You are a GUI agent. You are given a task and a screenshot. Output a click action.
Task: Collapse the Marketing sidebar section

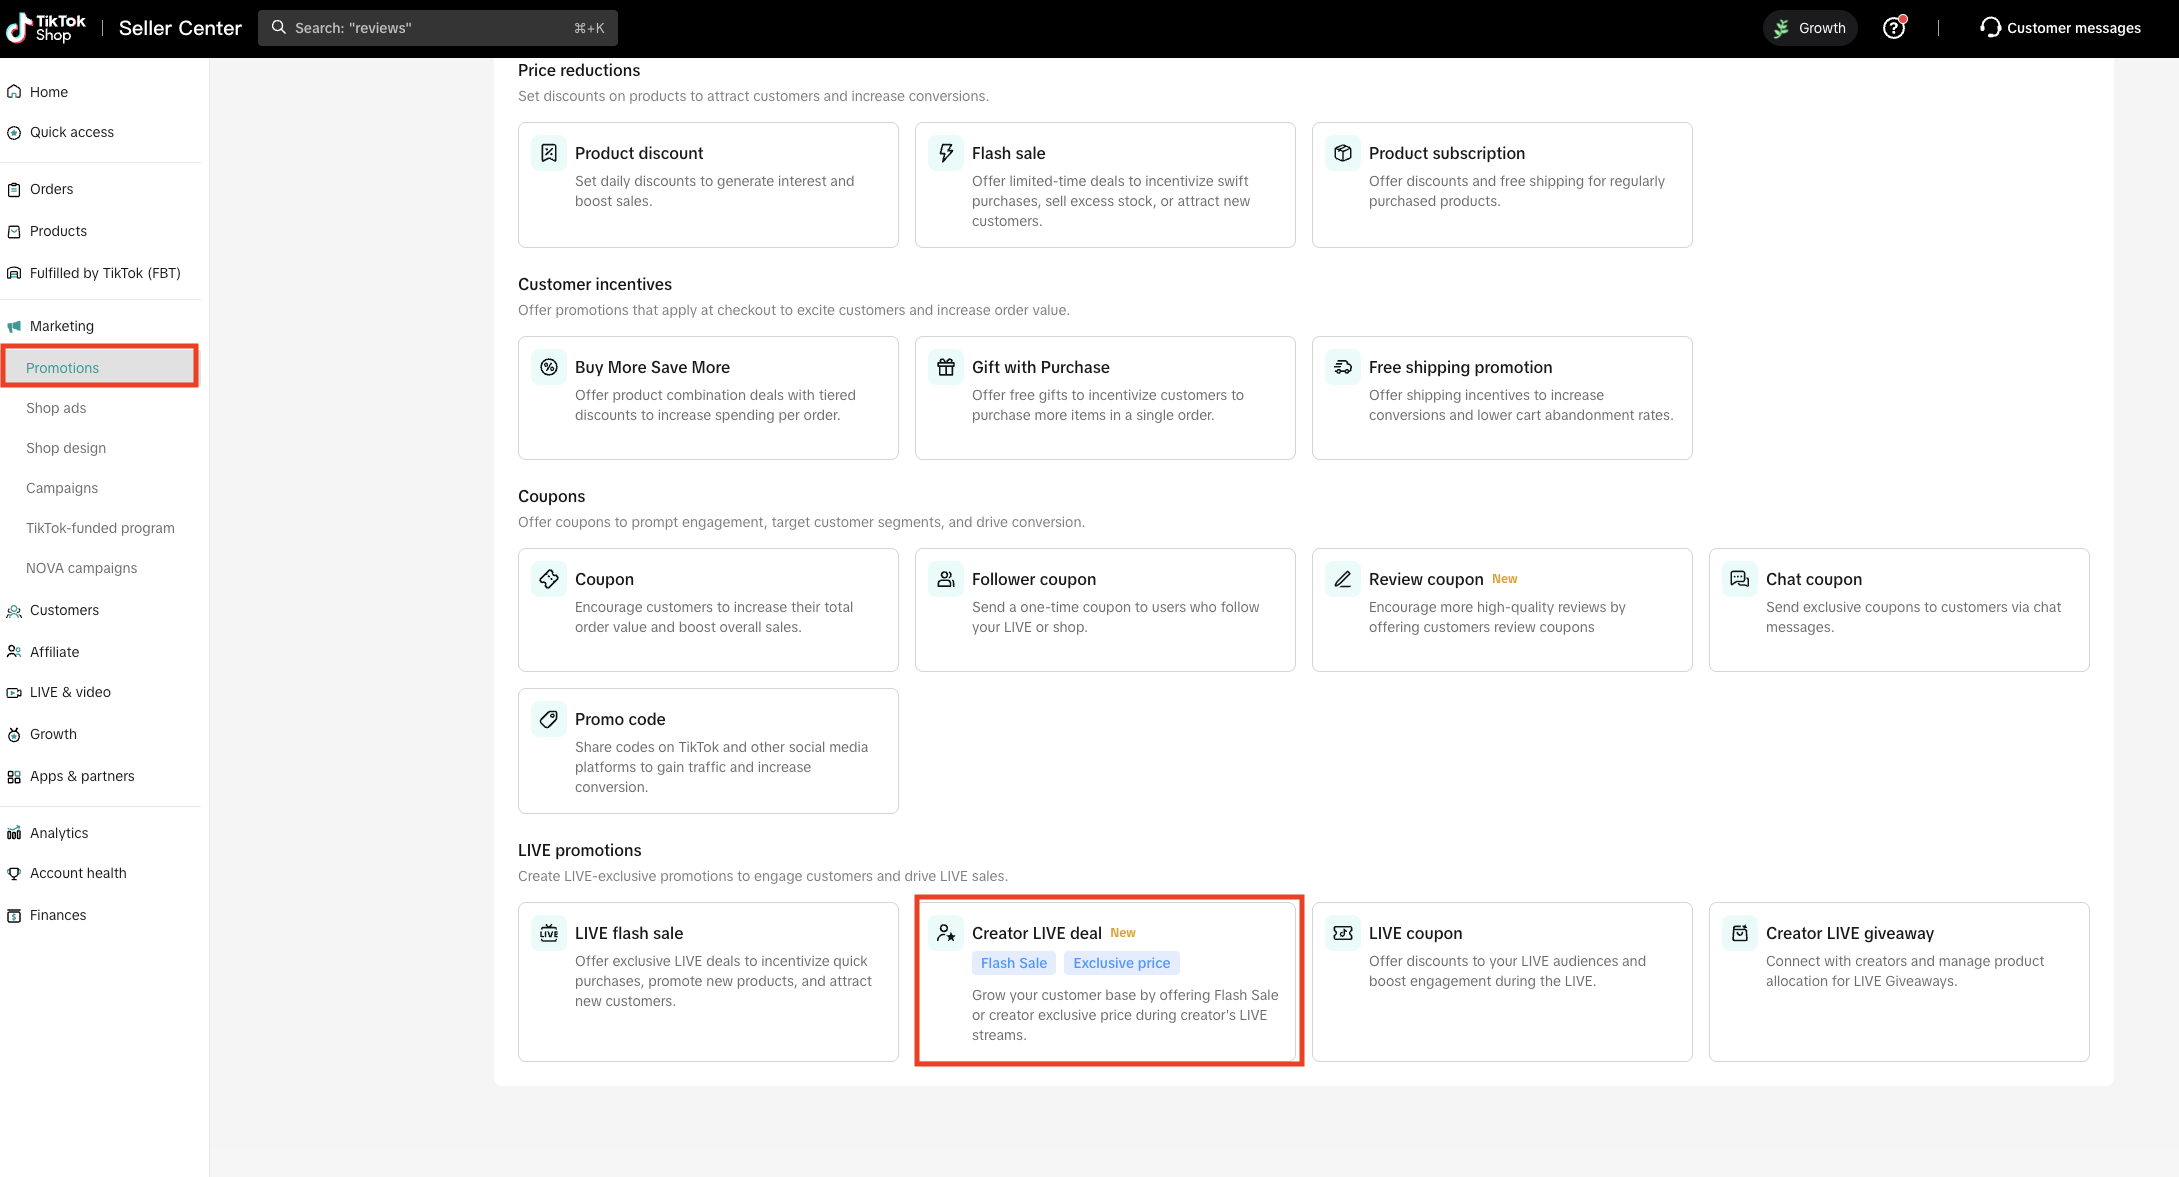(62, 326)
